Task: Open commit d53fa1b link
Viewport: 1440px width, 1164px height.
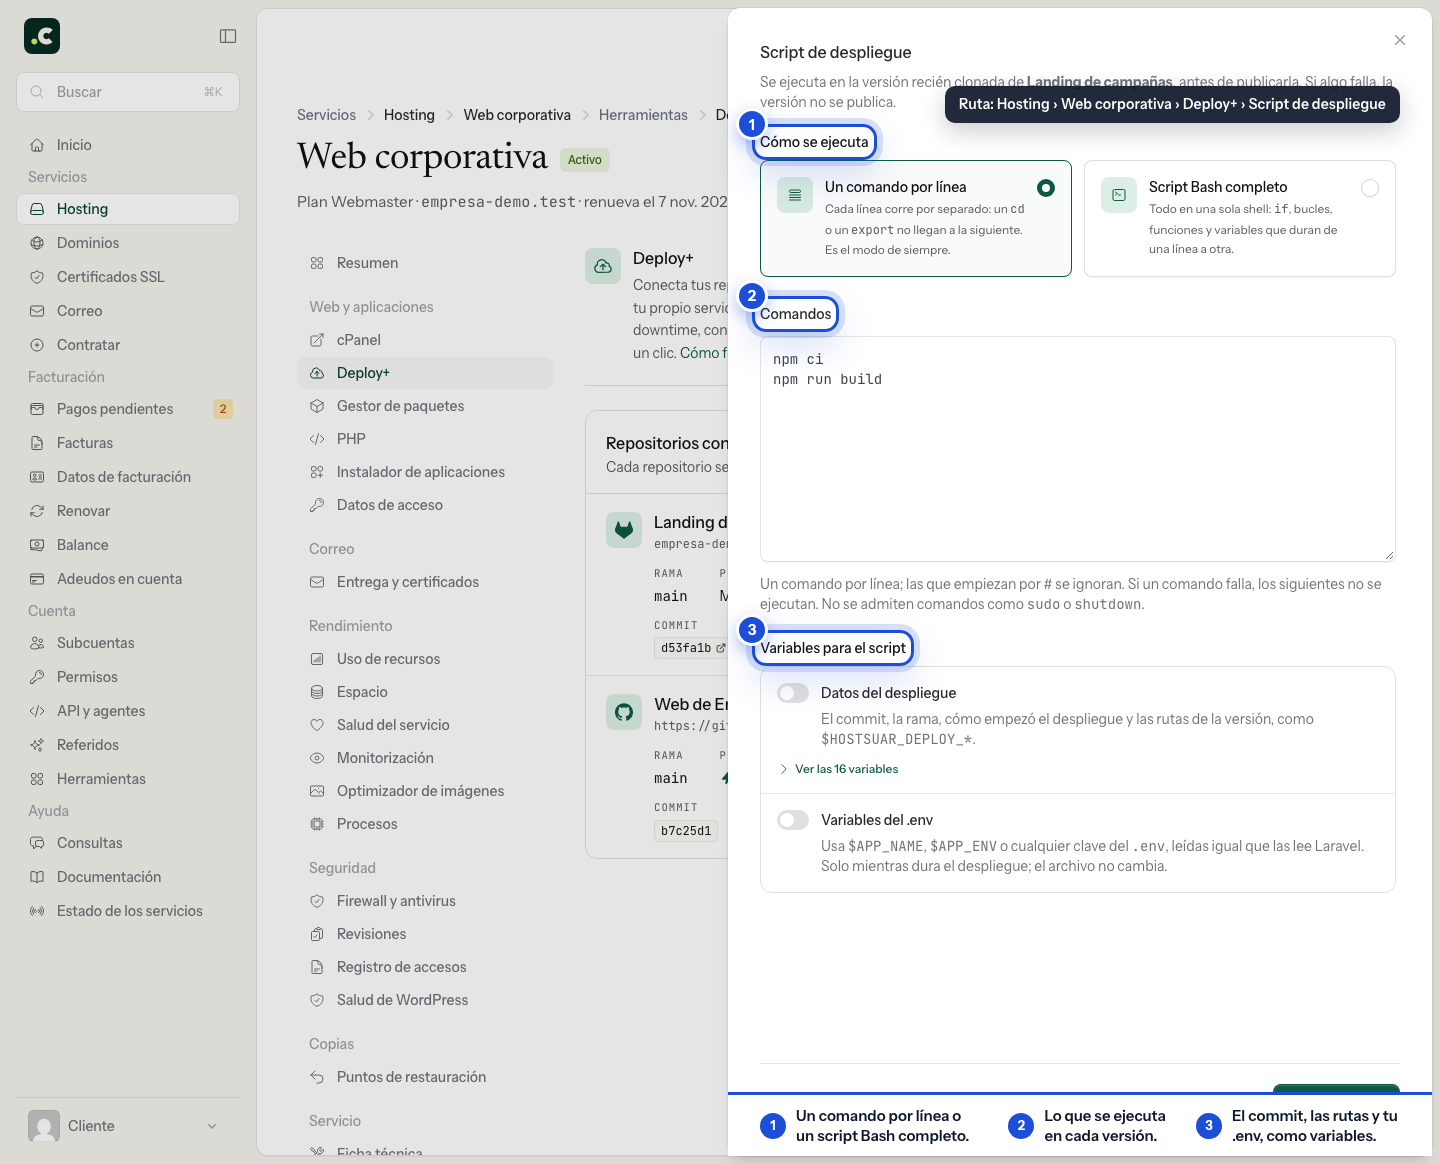Action: pos(692,648)
